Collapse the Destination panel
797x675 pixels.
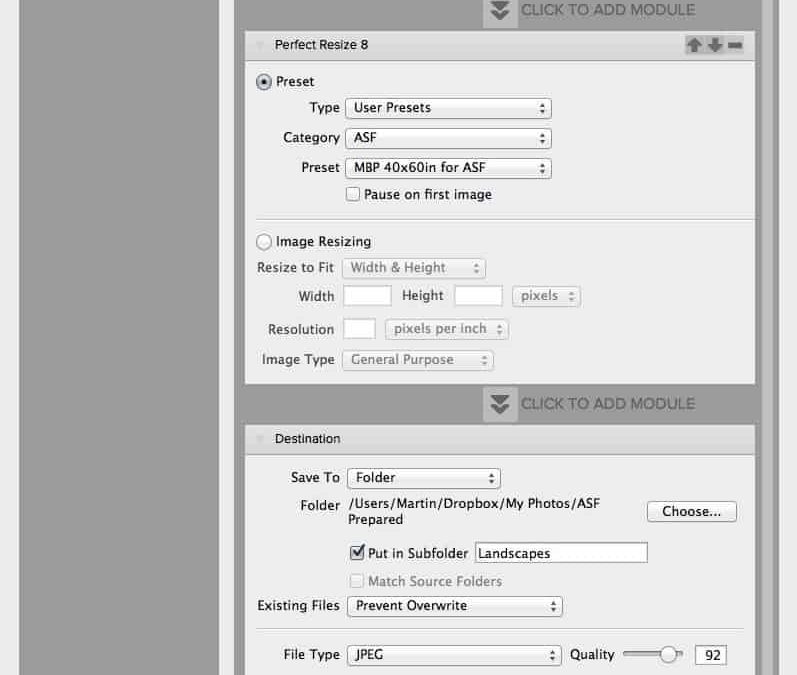pos(261,439)
